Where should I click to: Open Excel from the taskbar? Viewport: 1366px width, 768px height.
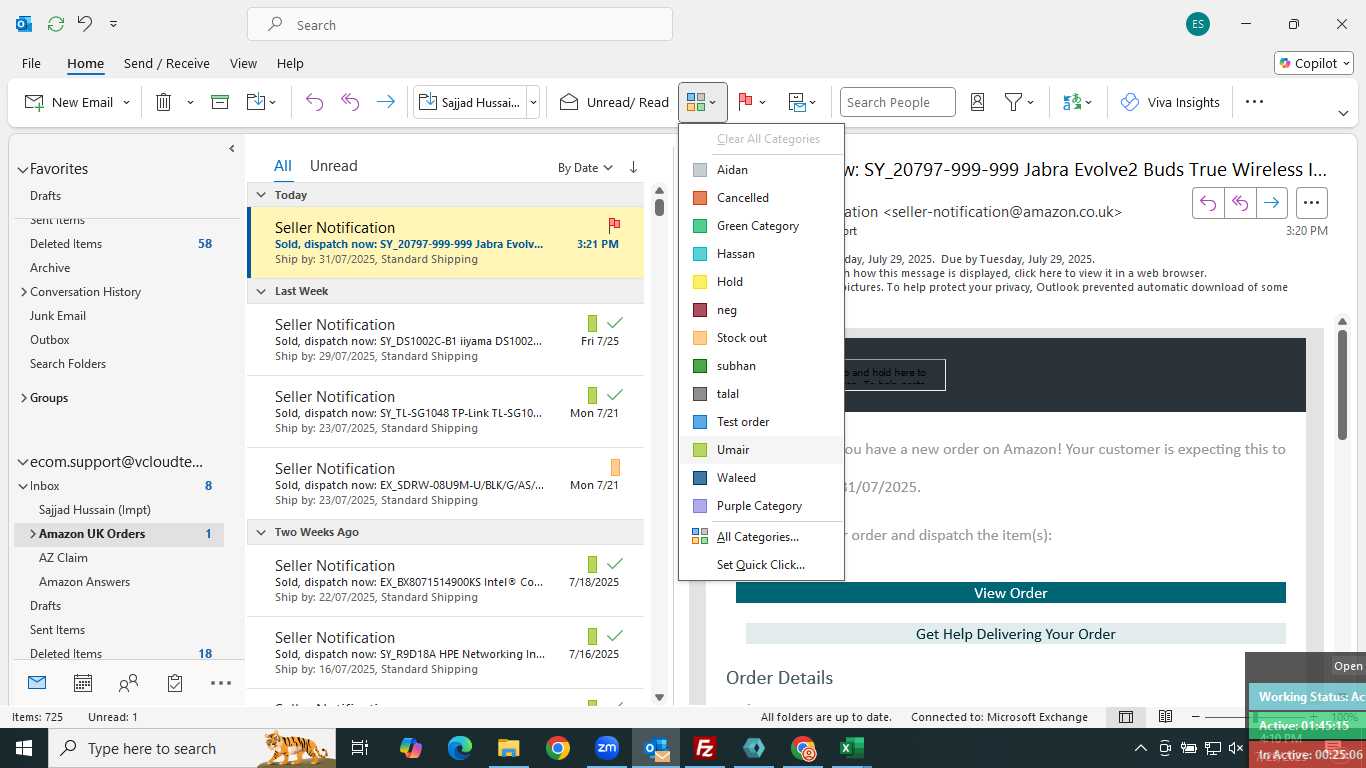coord(852,748)
